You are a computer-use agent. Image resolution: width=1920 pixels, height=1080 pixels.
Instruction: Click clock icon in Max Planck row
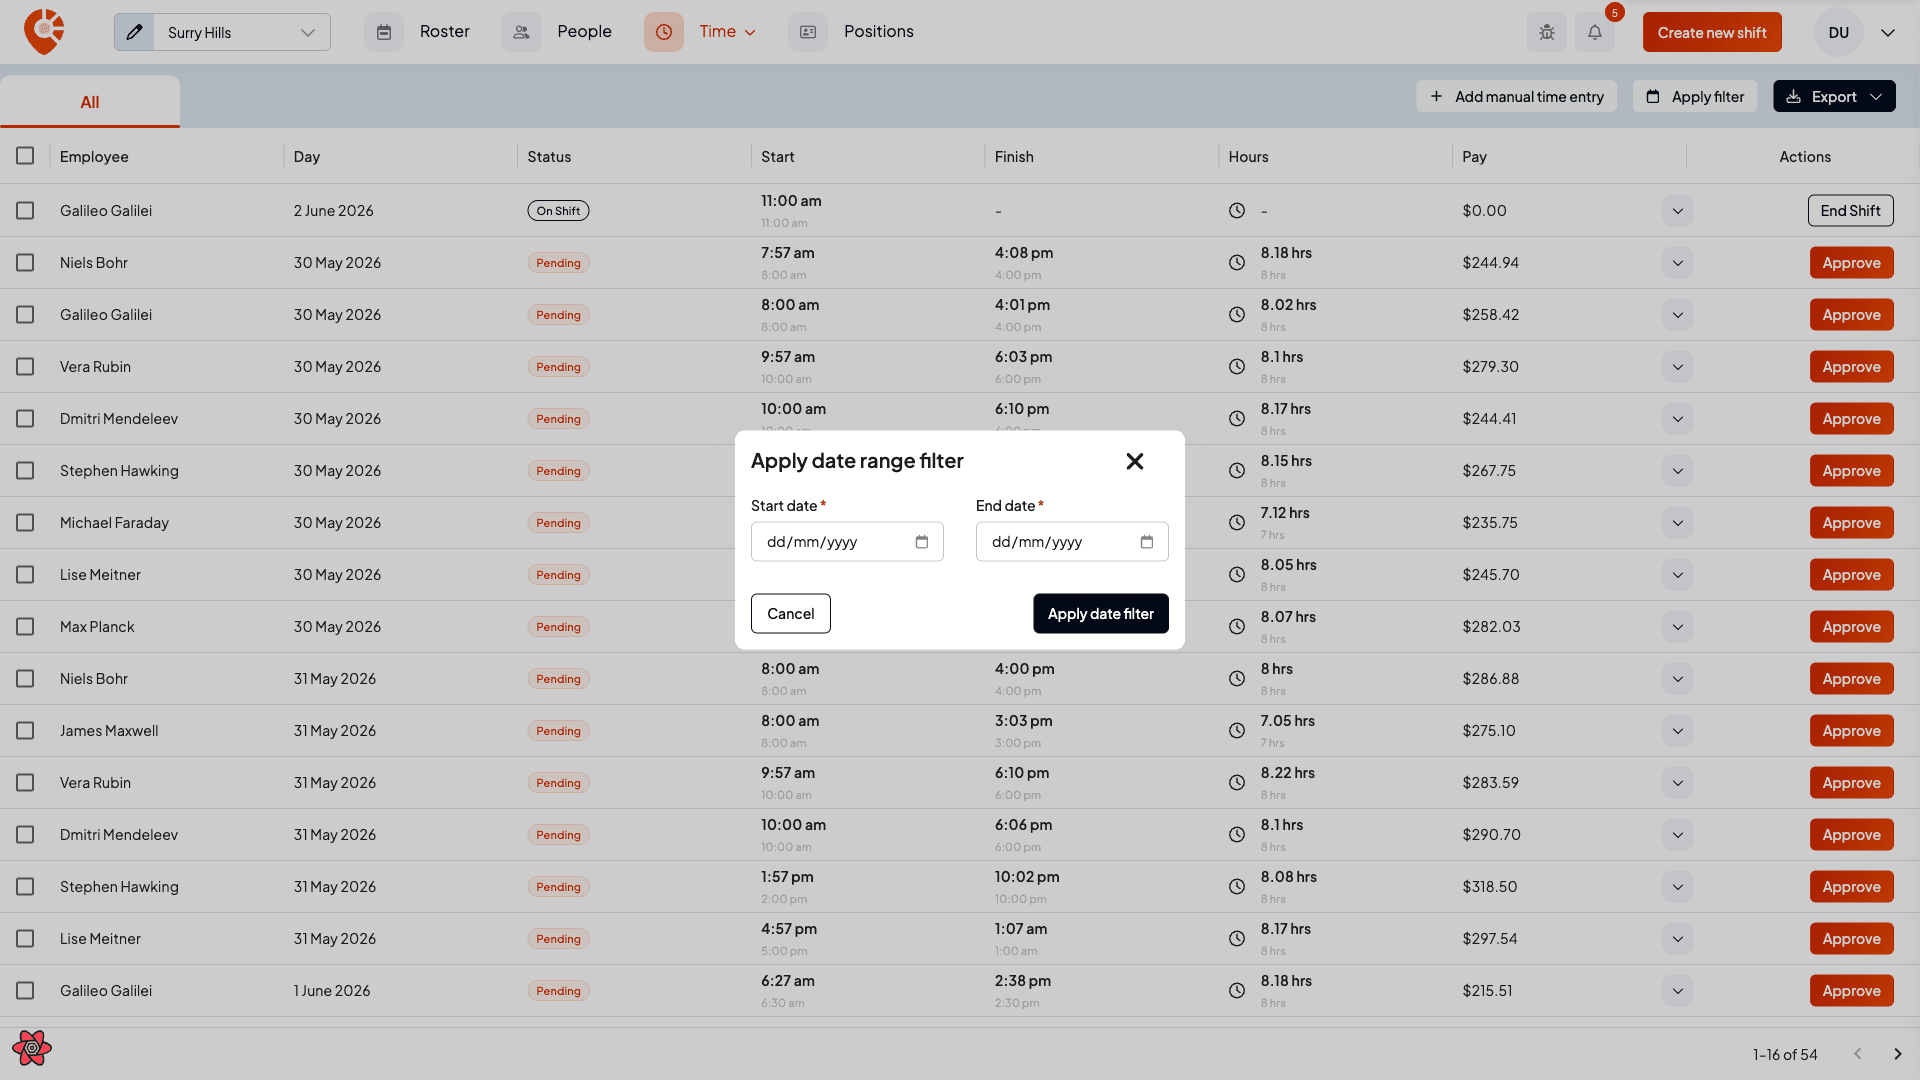(x=1237, y=627)
